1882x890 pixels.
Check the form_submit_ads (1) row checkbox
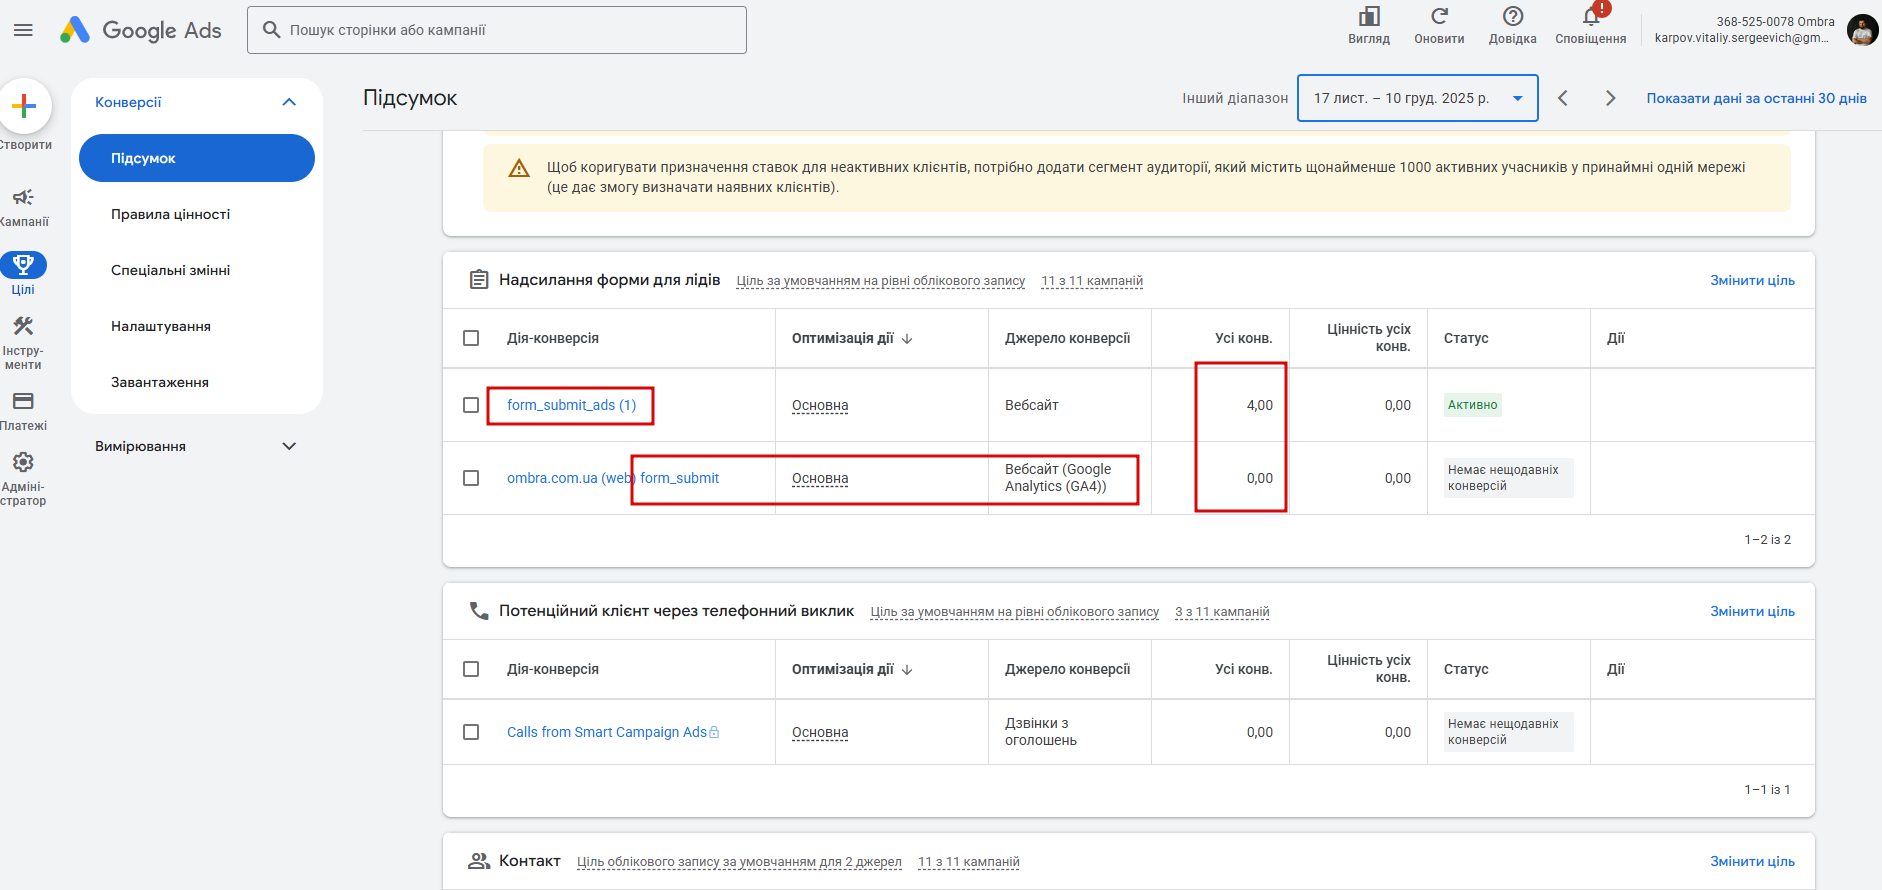tap(471, 405)
